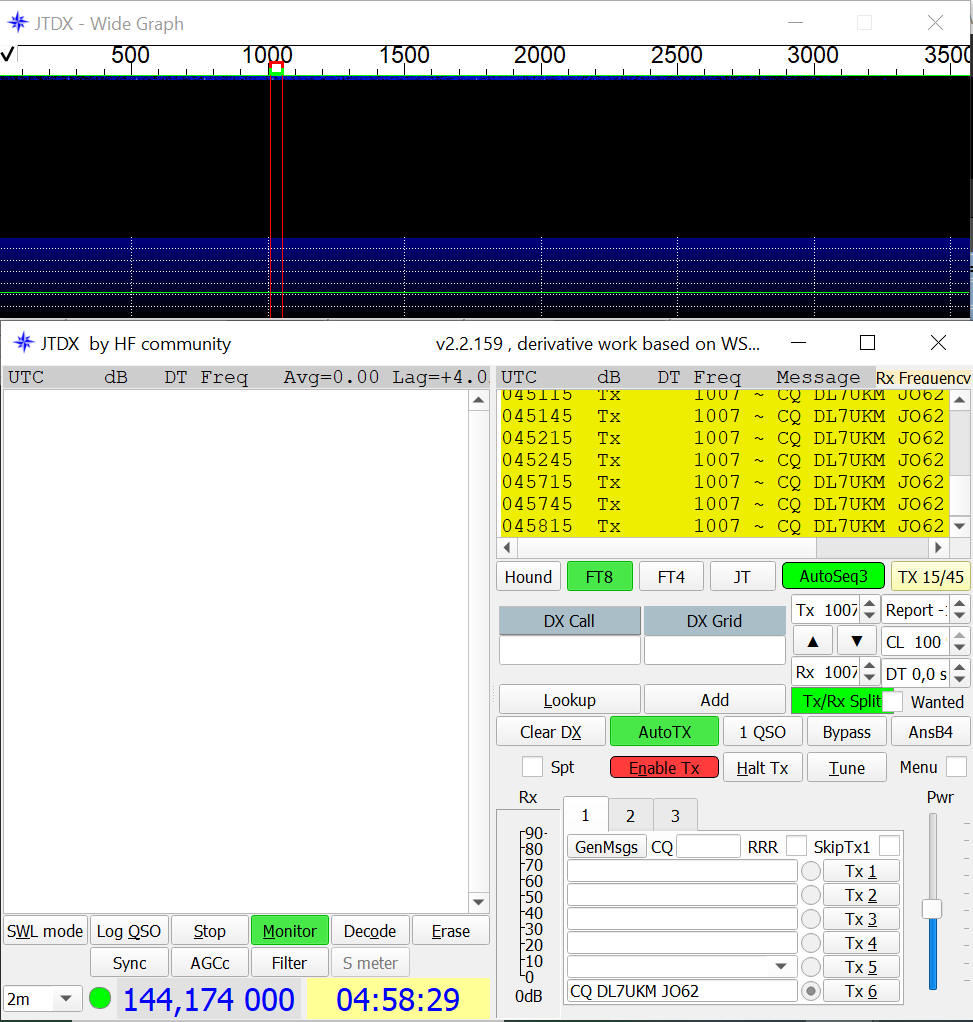
Task: Adjust the Pwr slider handle
Action: (932, 909)
